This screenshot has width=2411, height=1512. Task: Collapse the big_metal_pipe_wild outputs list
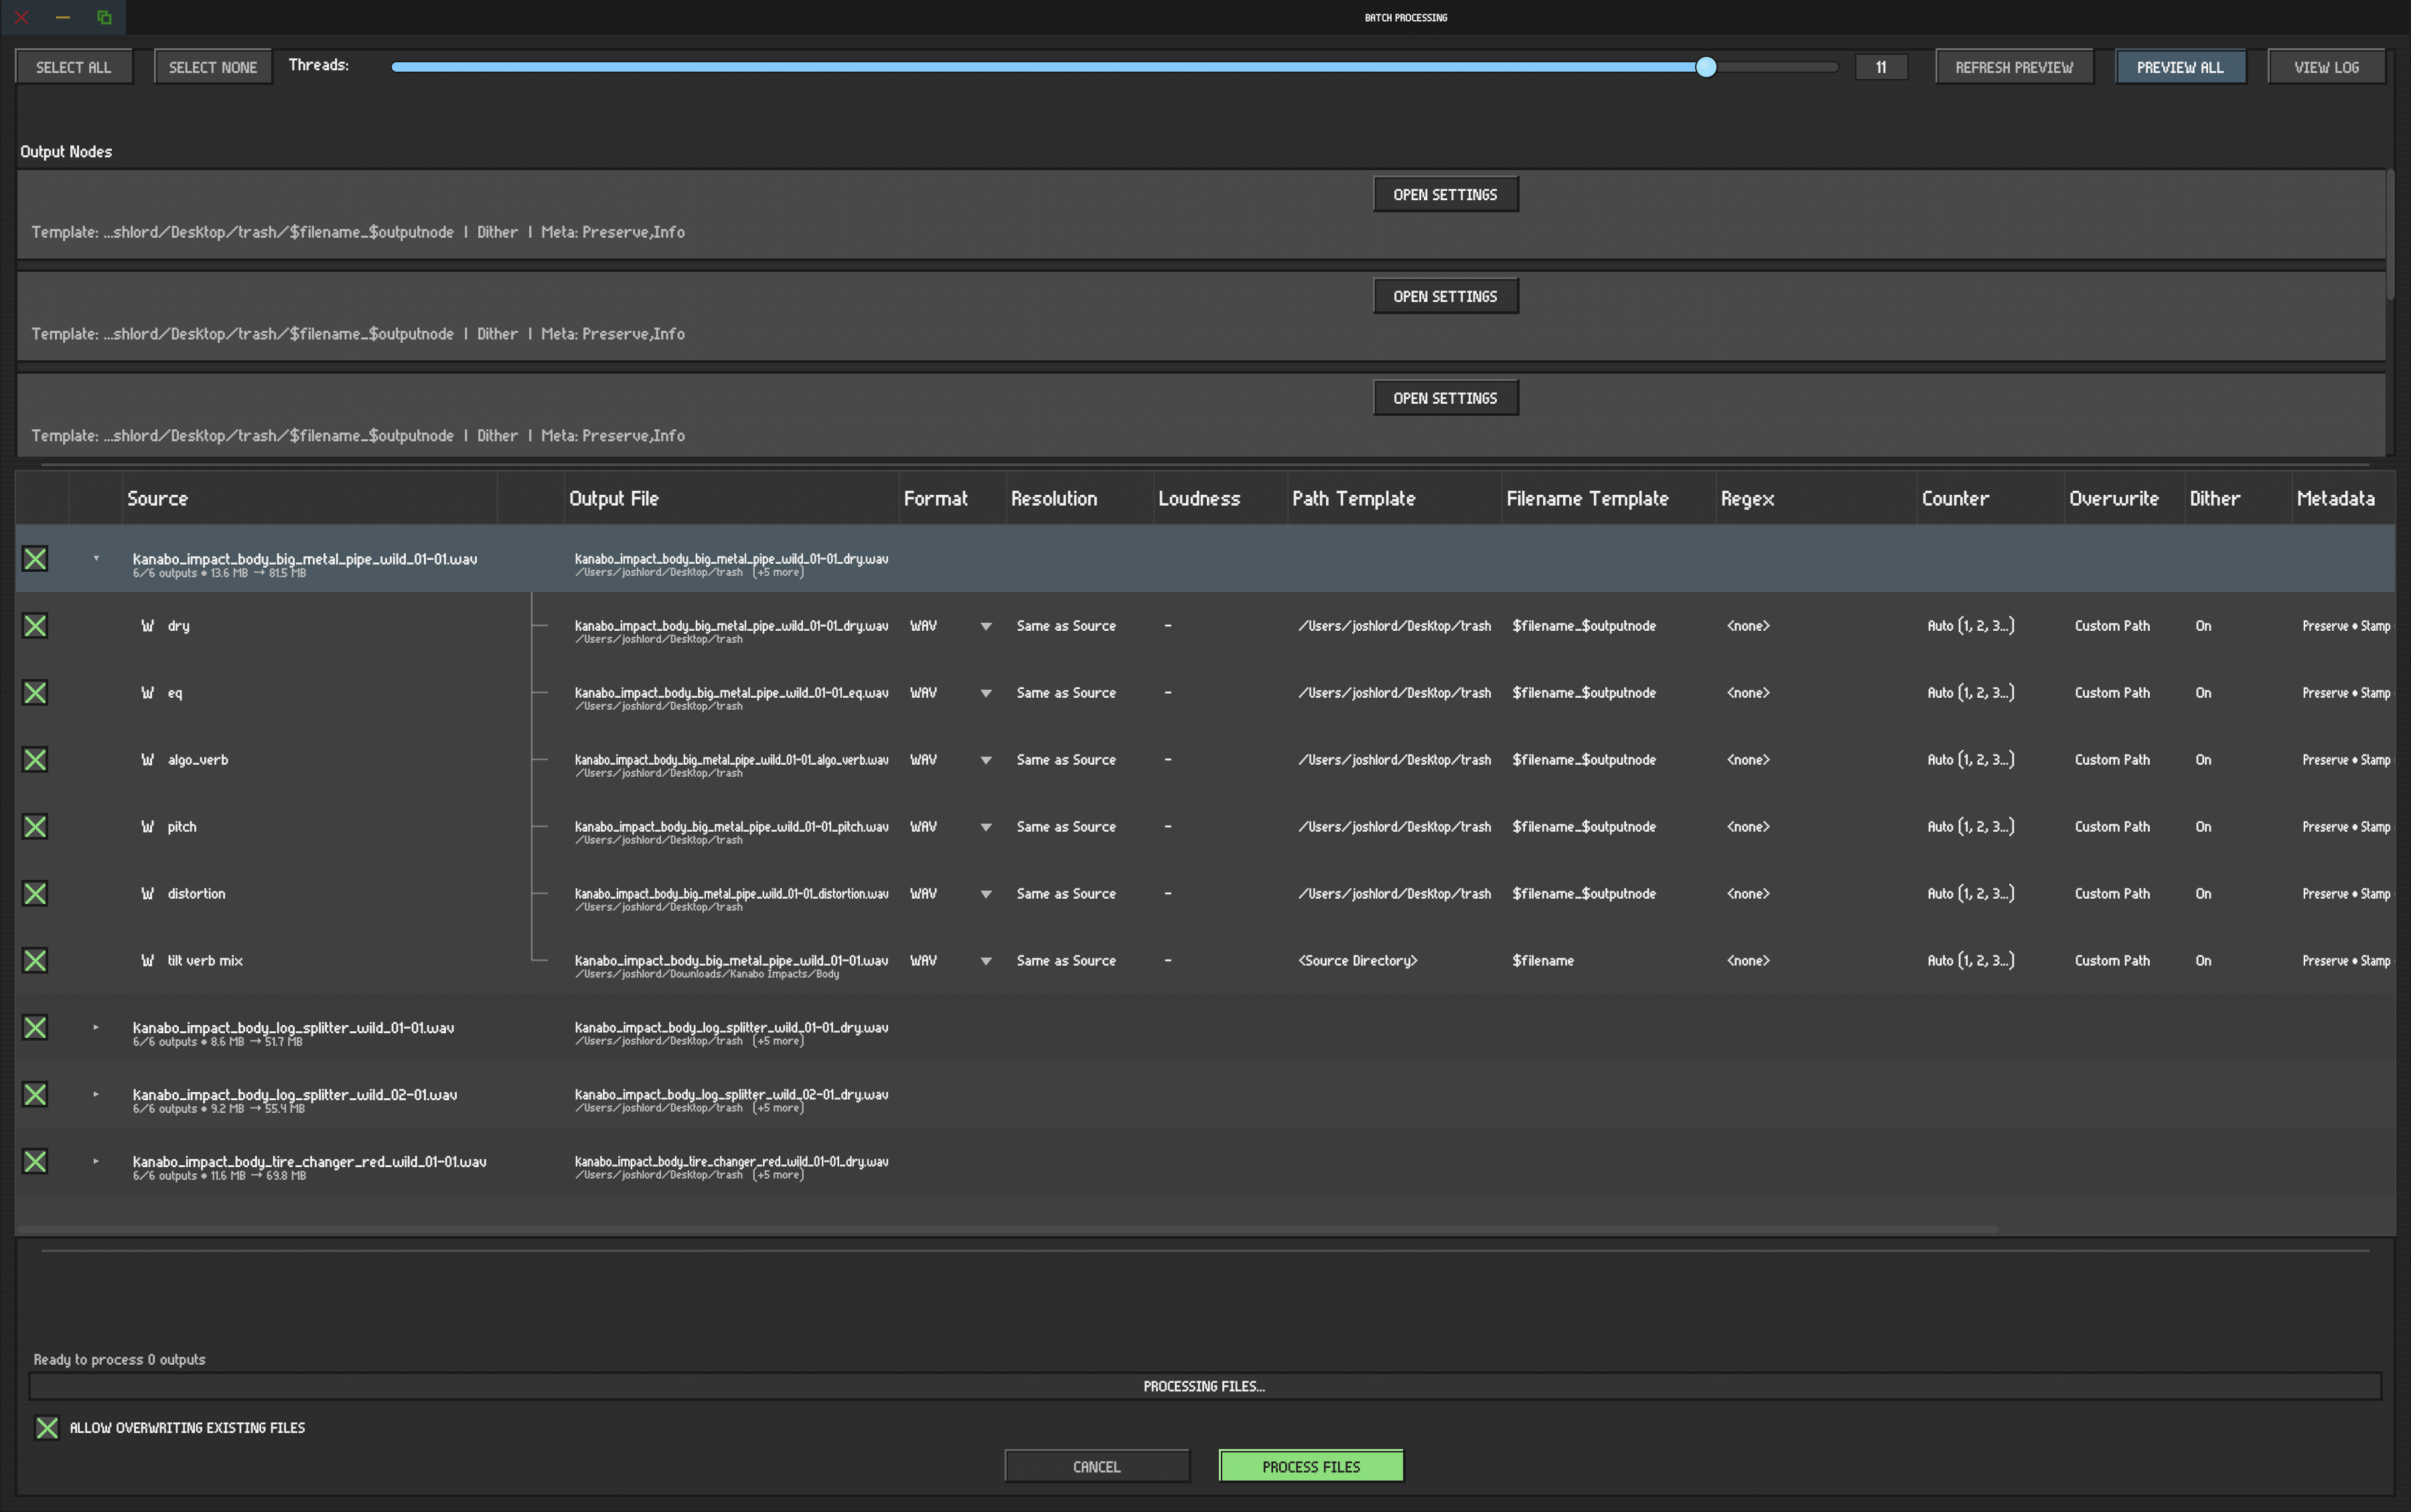point(96,558)
